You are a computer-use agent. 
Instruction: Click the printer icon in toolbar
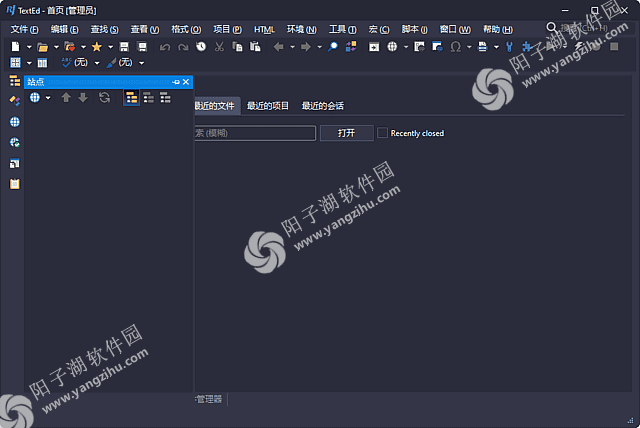(x=482, y=47)
